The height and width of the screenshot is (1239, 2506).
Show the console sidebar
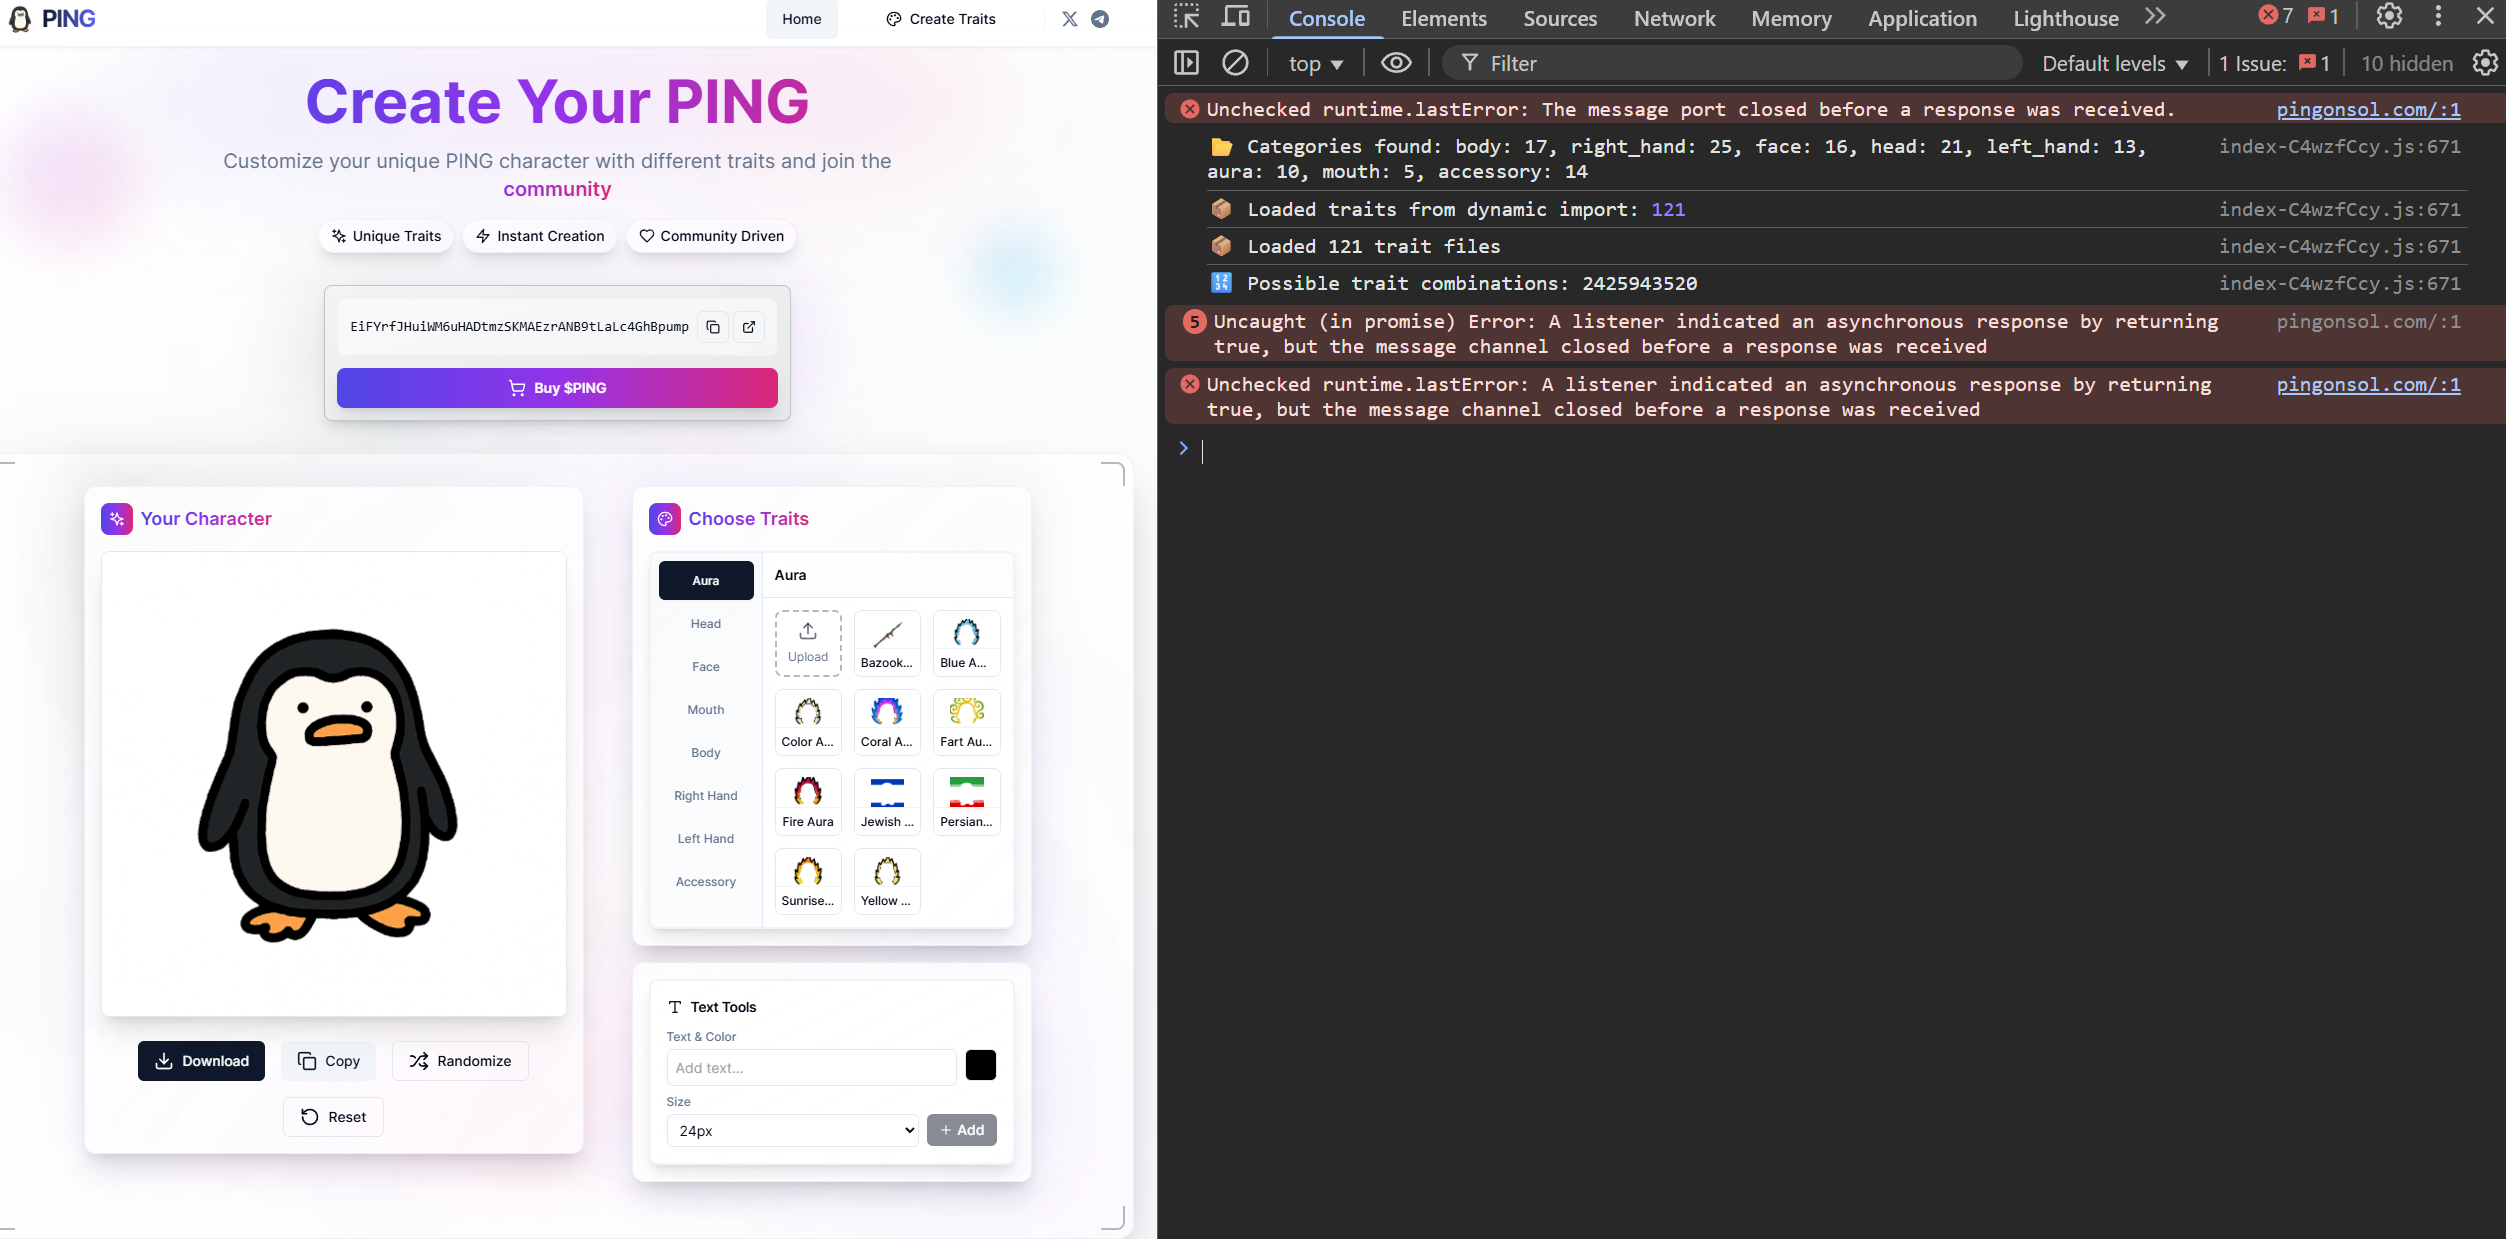click(1187, 63)
